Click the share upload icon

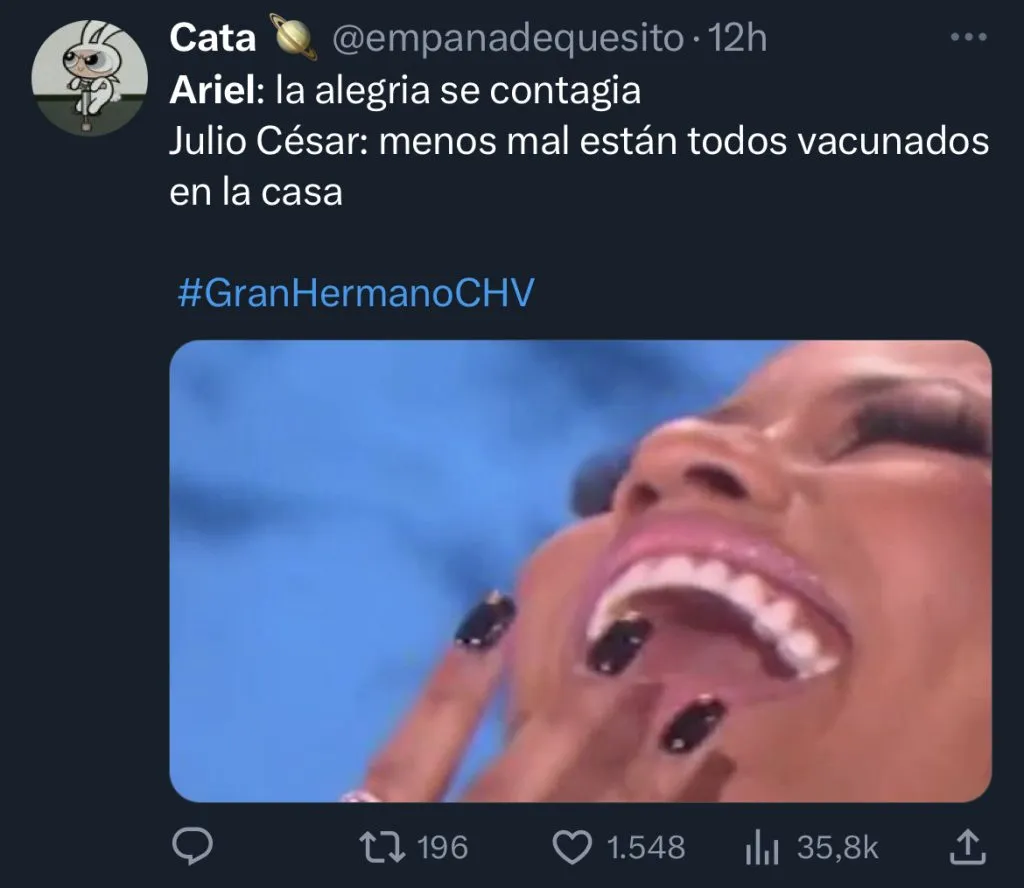click(x=967, y=847)
